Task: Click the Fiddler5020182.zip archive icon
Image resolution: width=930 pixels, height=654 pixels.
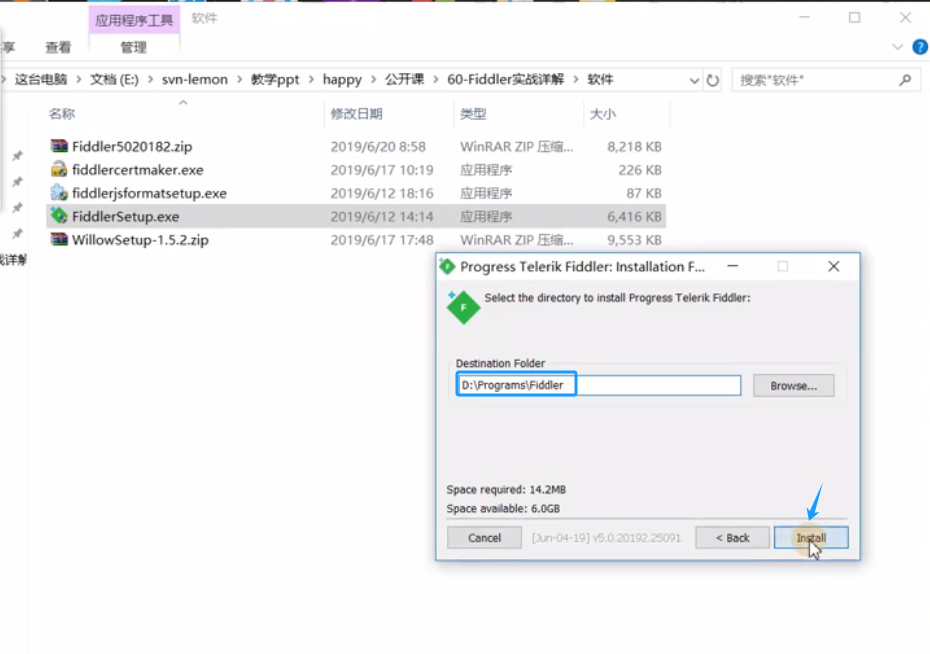Action: (59, 146)
